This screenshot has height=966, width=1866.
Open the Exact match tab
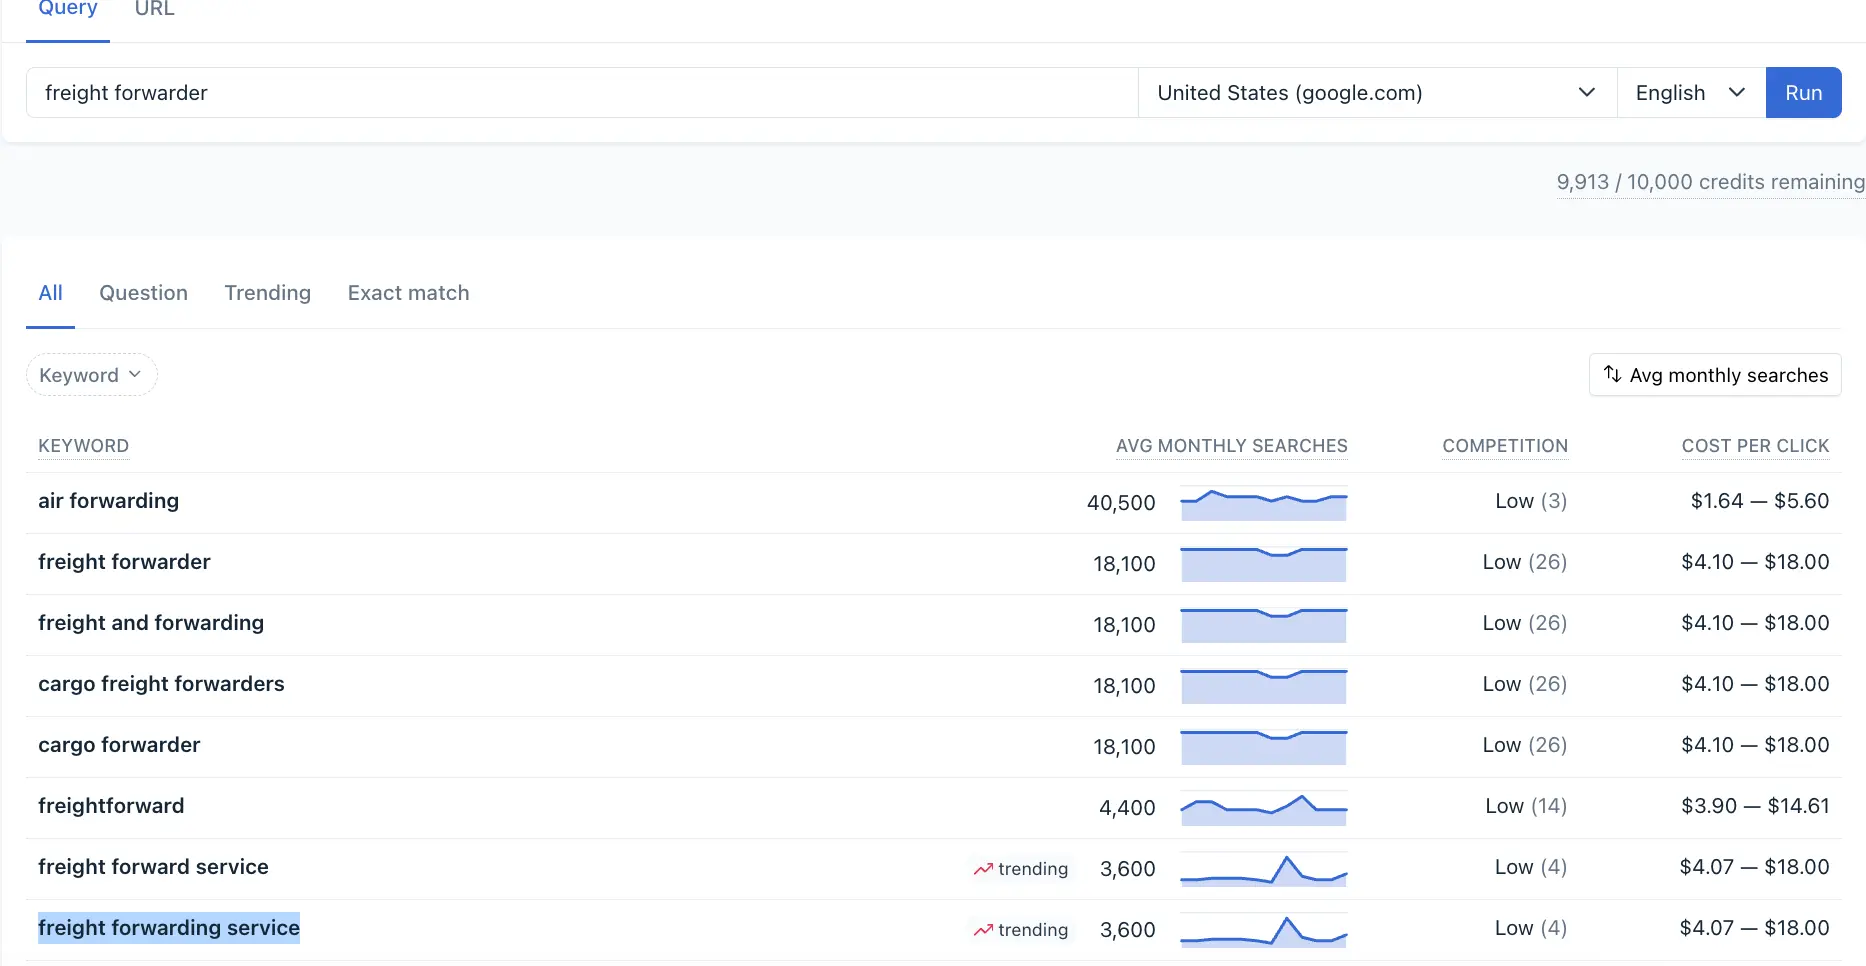tap(408, 293)
